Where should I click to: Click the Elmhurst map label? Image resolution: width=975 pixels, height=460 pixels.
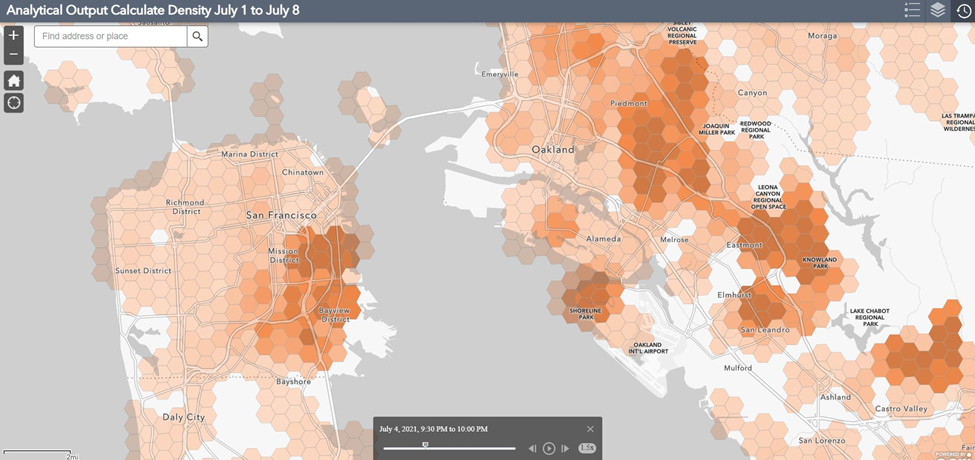tap(735, 294)
